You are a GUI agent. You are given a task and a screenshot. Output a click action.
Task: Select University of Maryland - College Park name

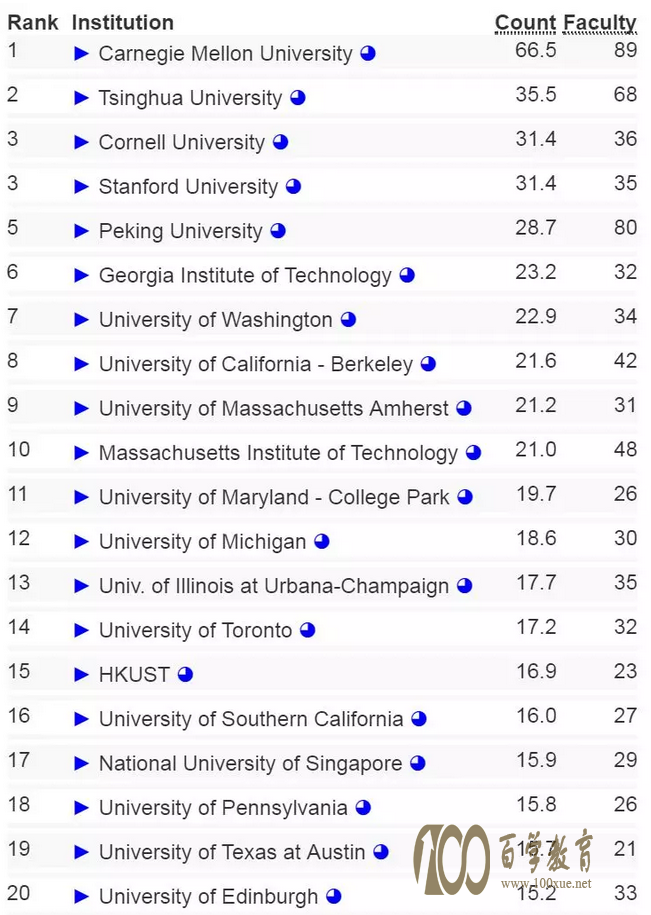(x=274, y=497)
